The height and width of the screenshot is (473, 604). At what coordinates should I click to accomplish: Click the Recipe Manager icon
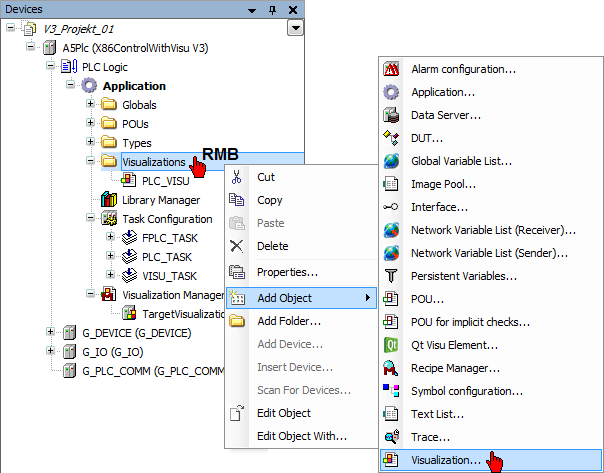click(x=391, y=368)
